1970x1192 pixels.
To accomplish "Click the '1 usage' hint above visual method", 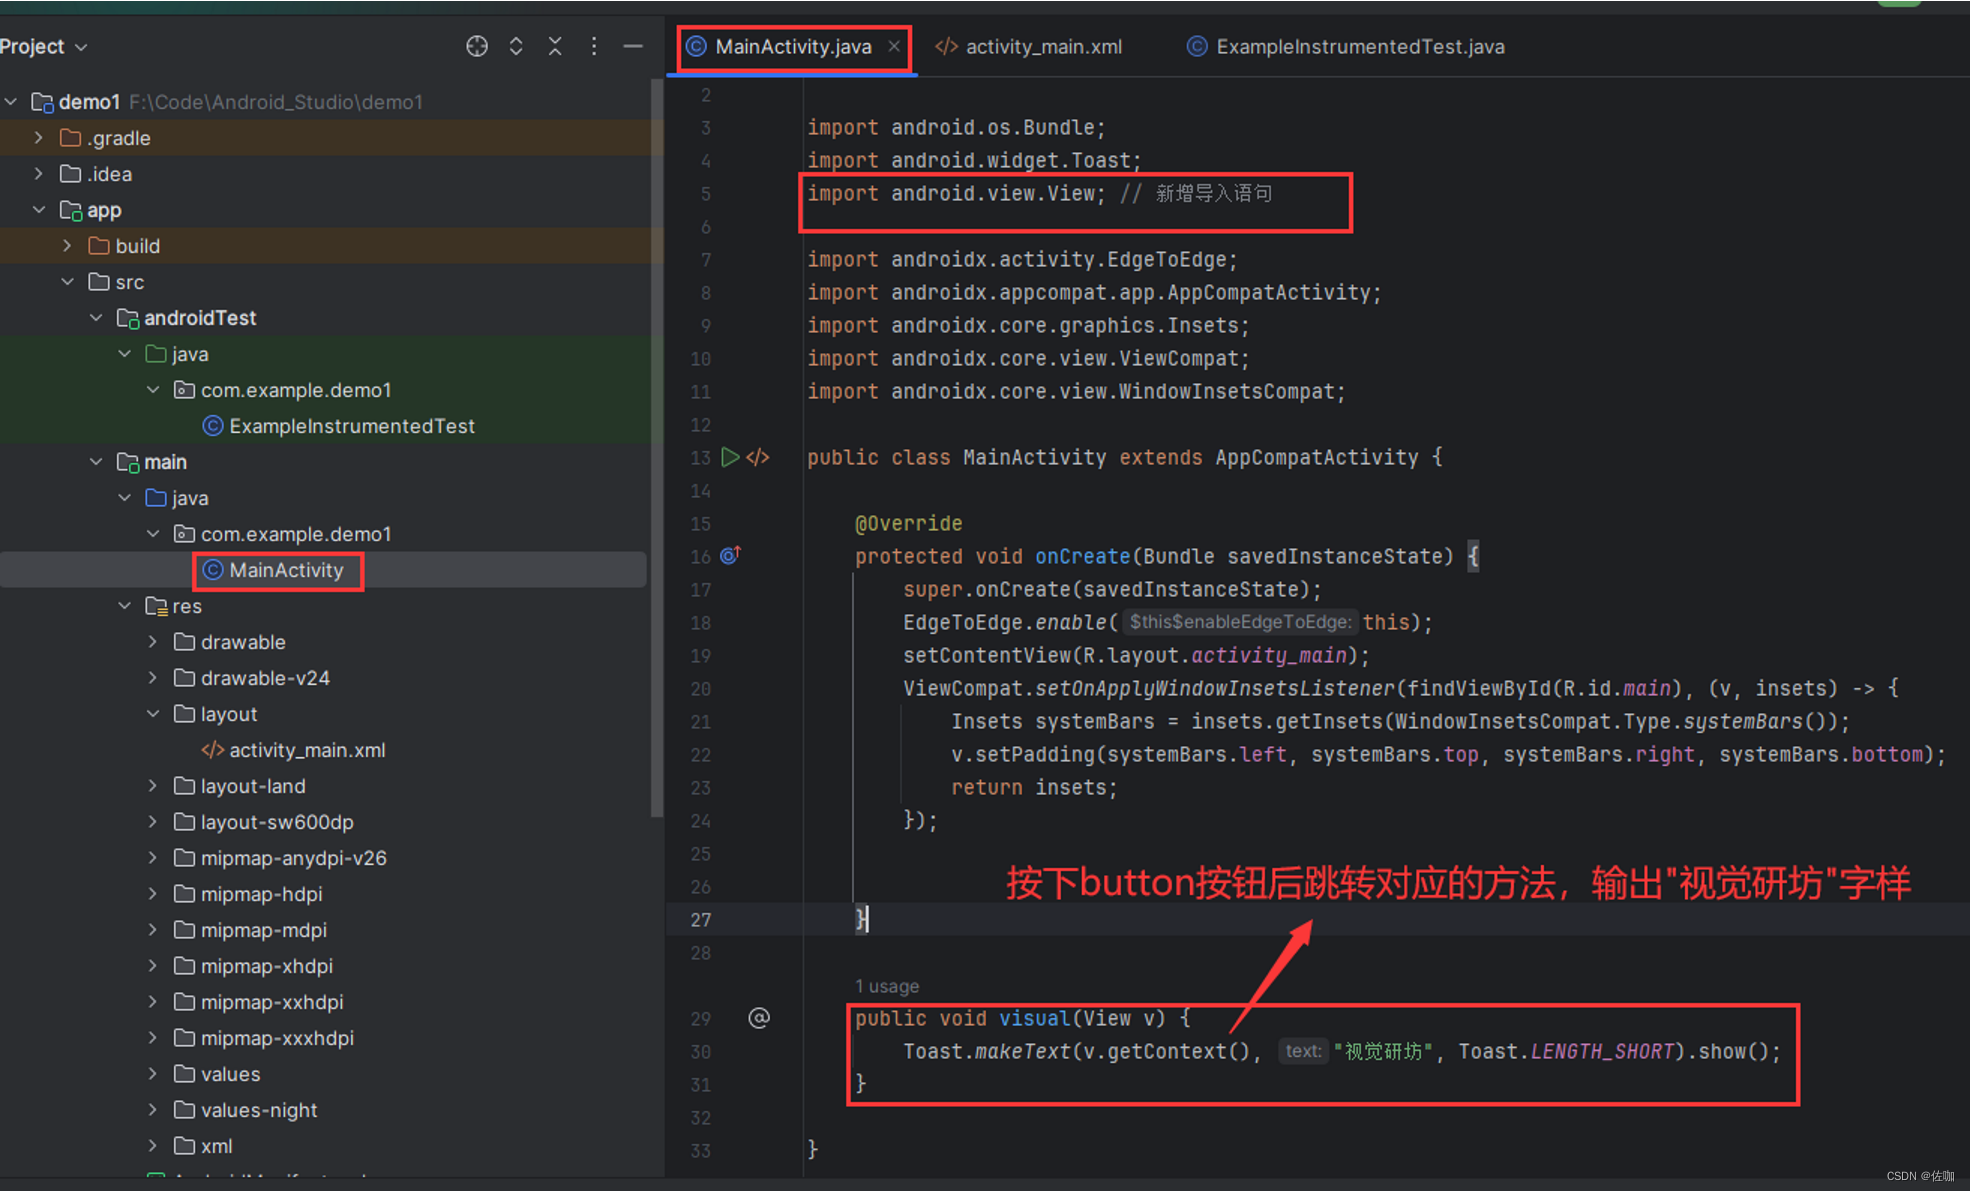I will coord(887,986).
